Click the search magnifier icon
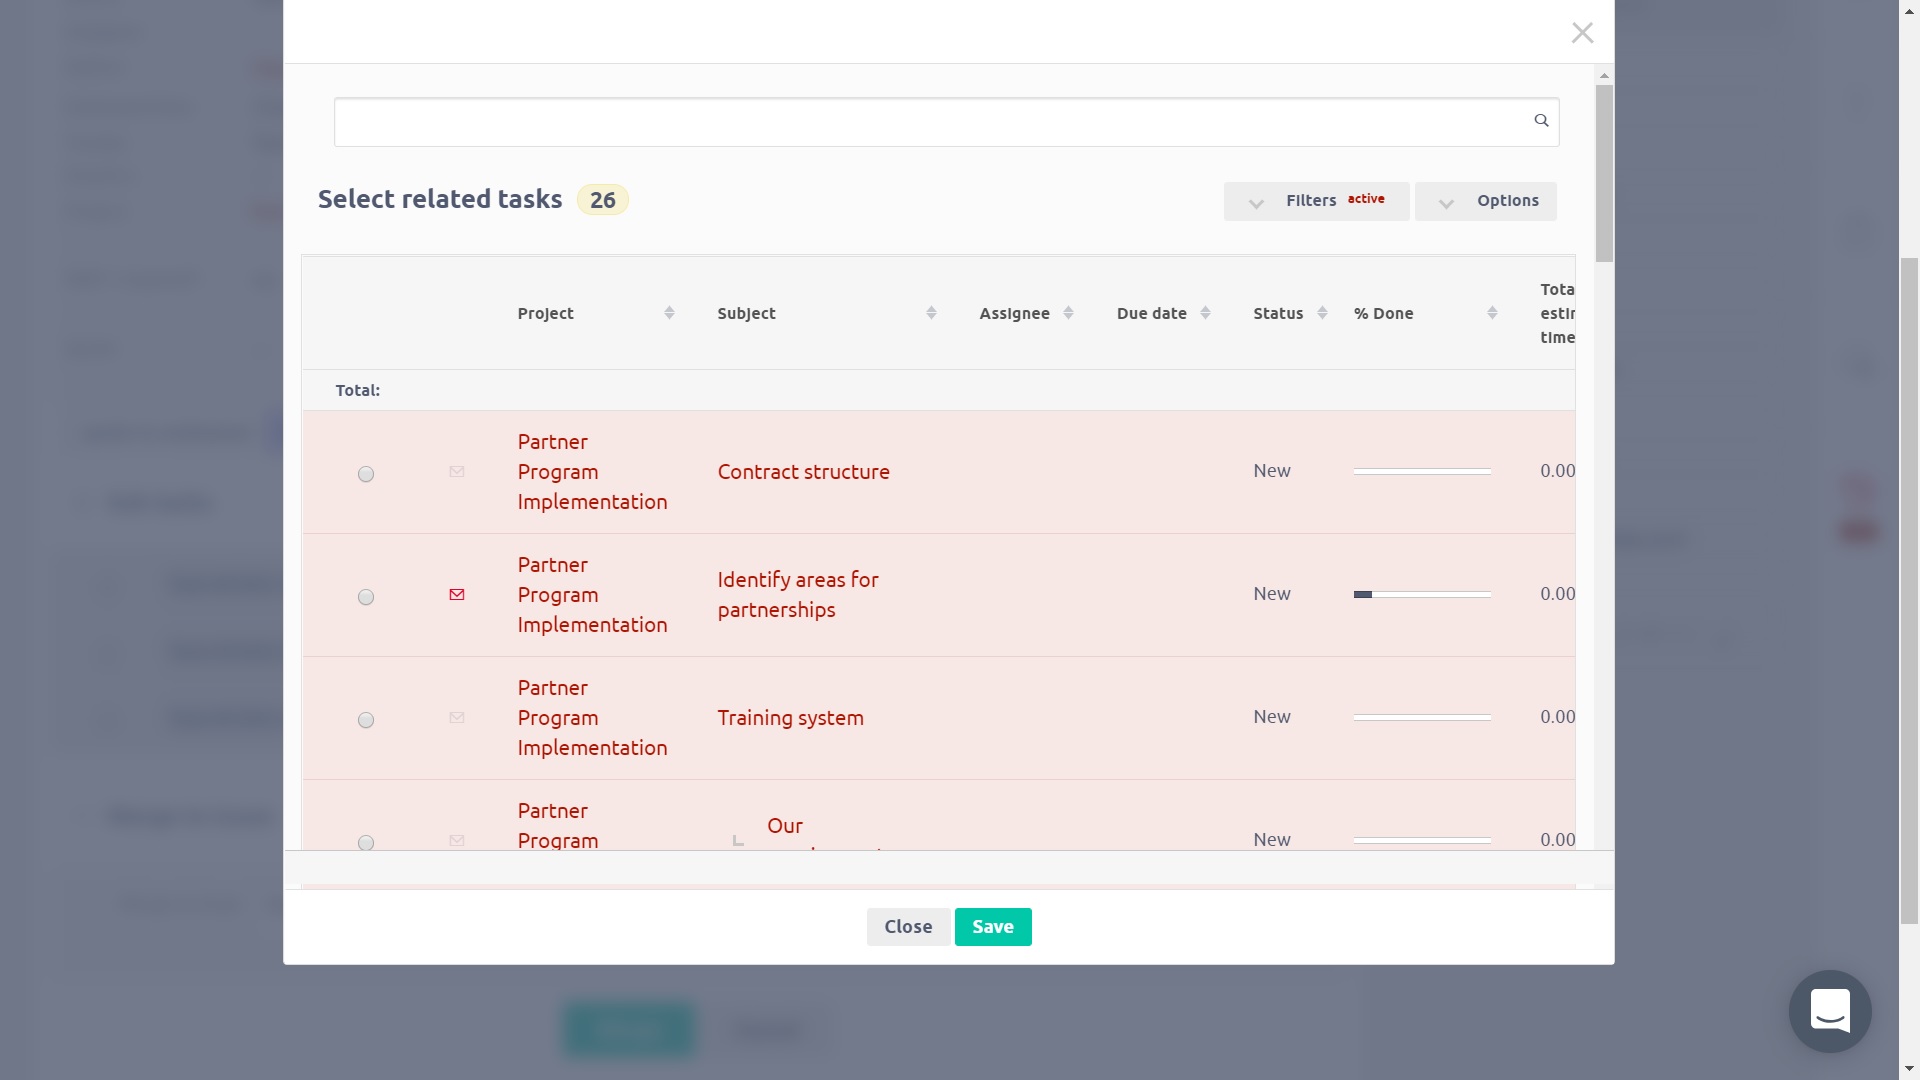Viewport: 1920px width, 1080px height. tap(1541, 120)
